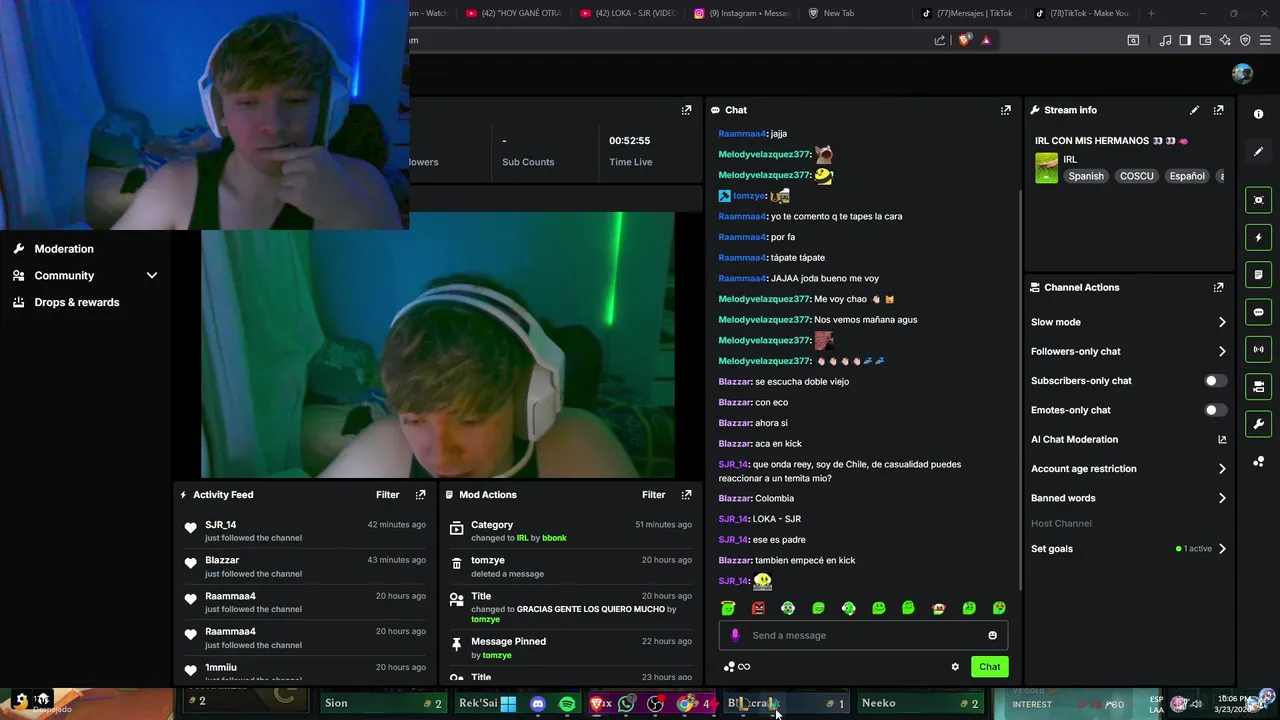
Task: Open the IRL category thumbnail
Action: point(1046,168)
